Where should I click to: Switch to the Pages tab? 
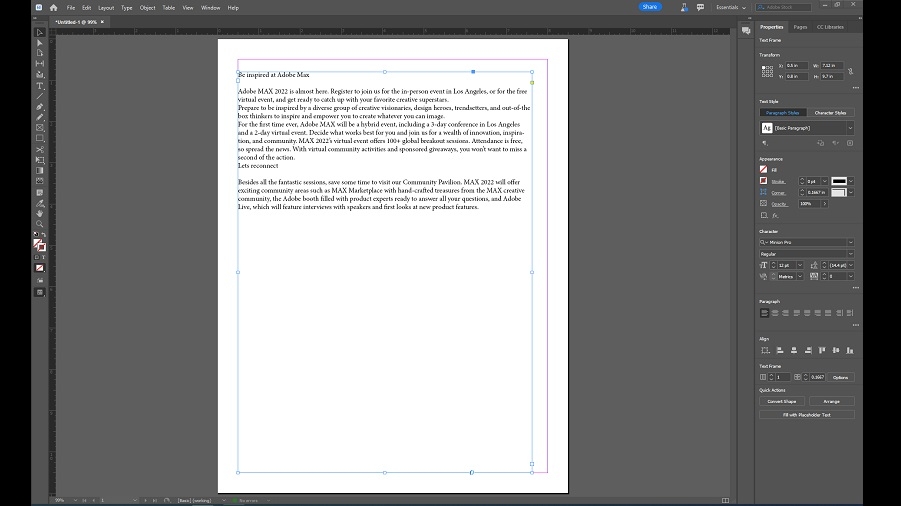800,27
